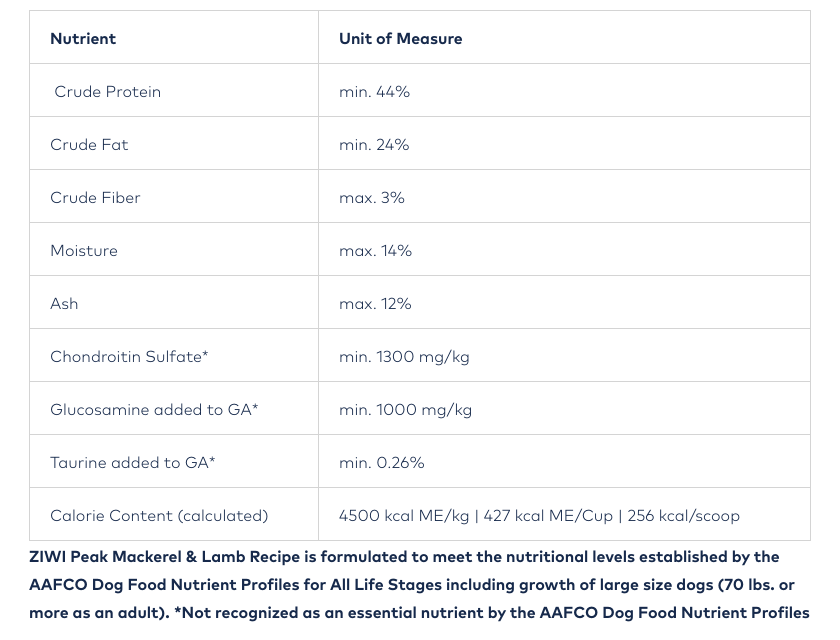
Task: Click the min. 44% value cell
Action: pos(374,92)
